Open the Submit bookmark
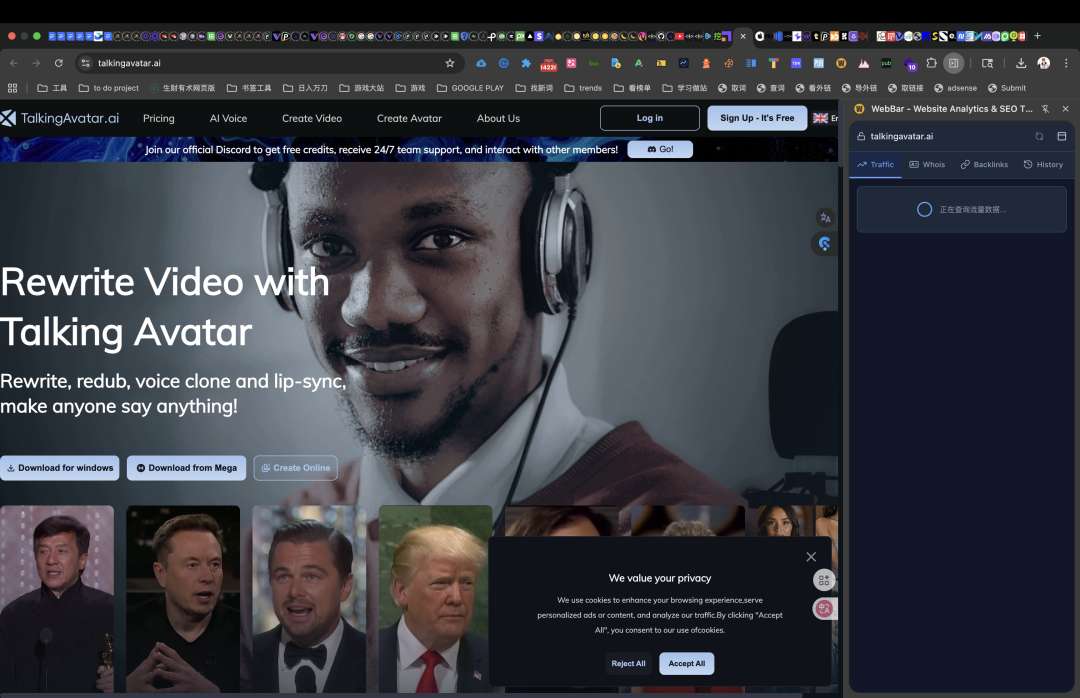Viewport: 1080px width, 698px height. tap(1006, 88)
